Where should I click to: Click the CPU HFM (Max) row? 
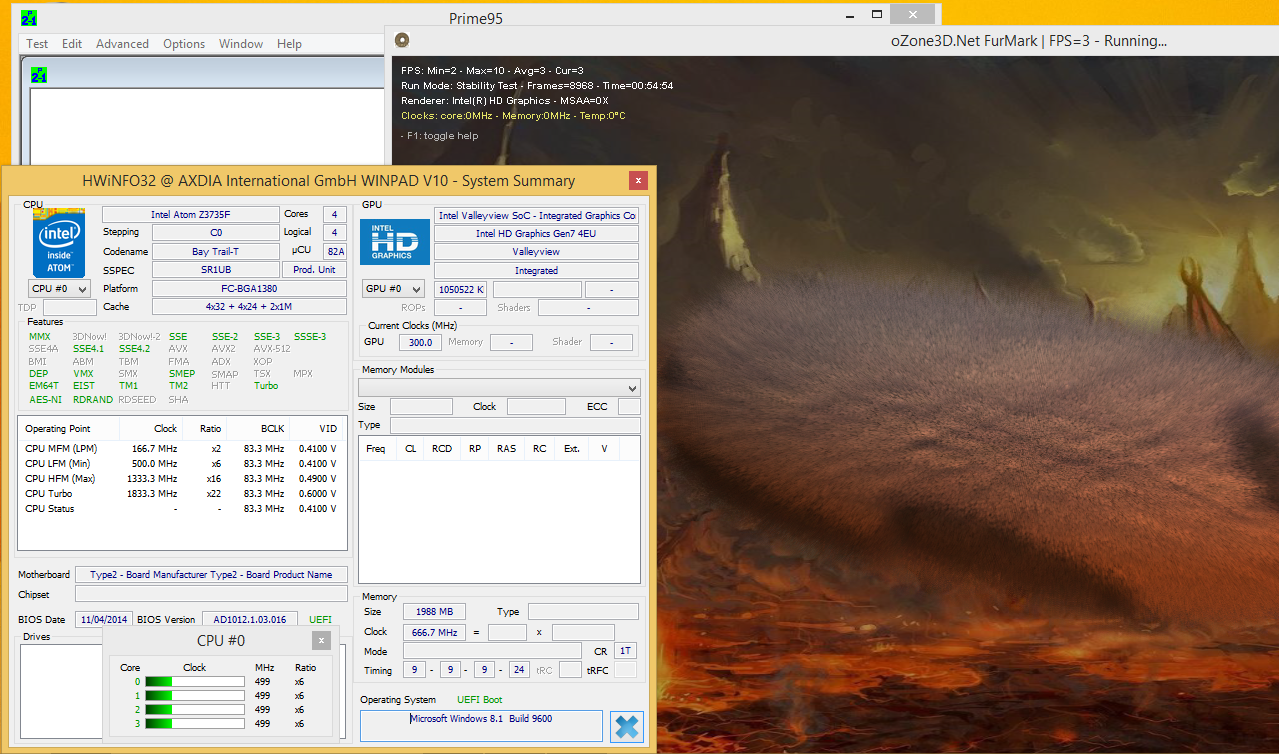180,478
